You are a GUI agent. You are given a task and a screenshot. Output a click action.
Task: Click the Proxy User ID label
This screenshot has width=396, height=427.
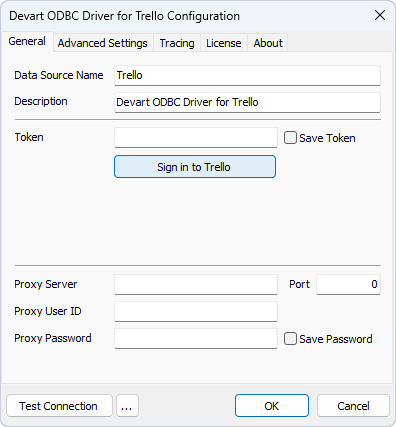click(48, 311)
